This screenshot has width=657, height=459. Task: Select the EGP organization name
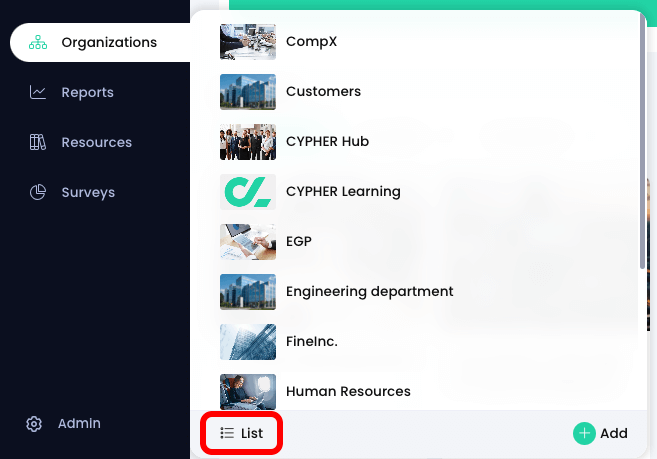click(x=299, y=241)
